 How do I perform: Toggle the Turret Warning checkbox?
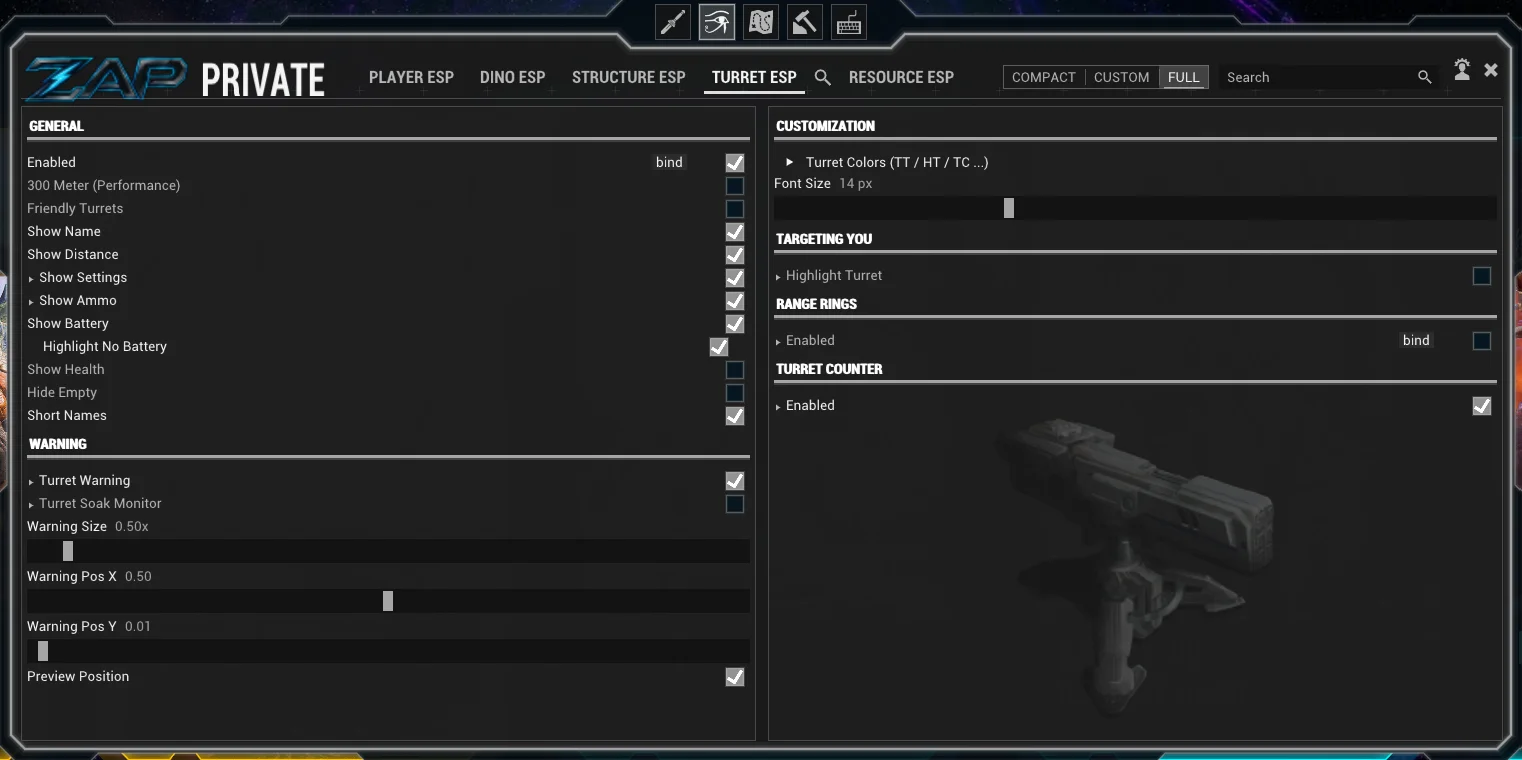click(x=735, y=480)
